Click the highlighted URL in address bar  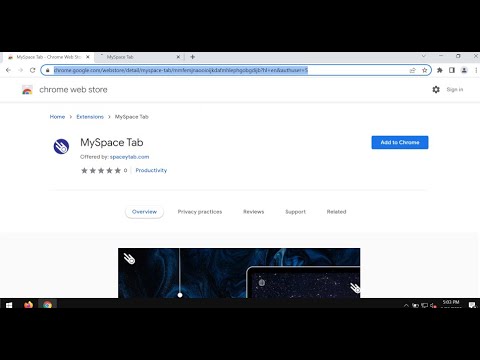click(181, 70)
